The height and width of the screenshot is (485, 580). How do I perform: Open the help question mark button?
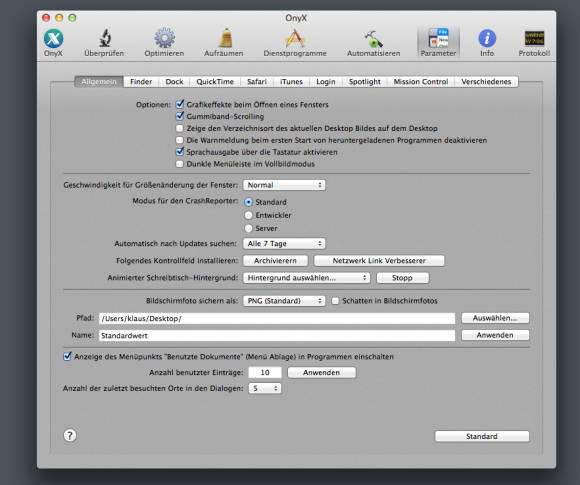(x=70, y=435)
